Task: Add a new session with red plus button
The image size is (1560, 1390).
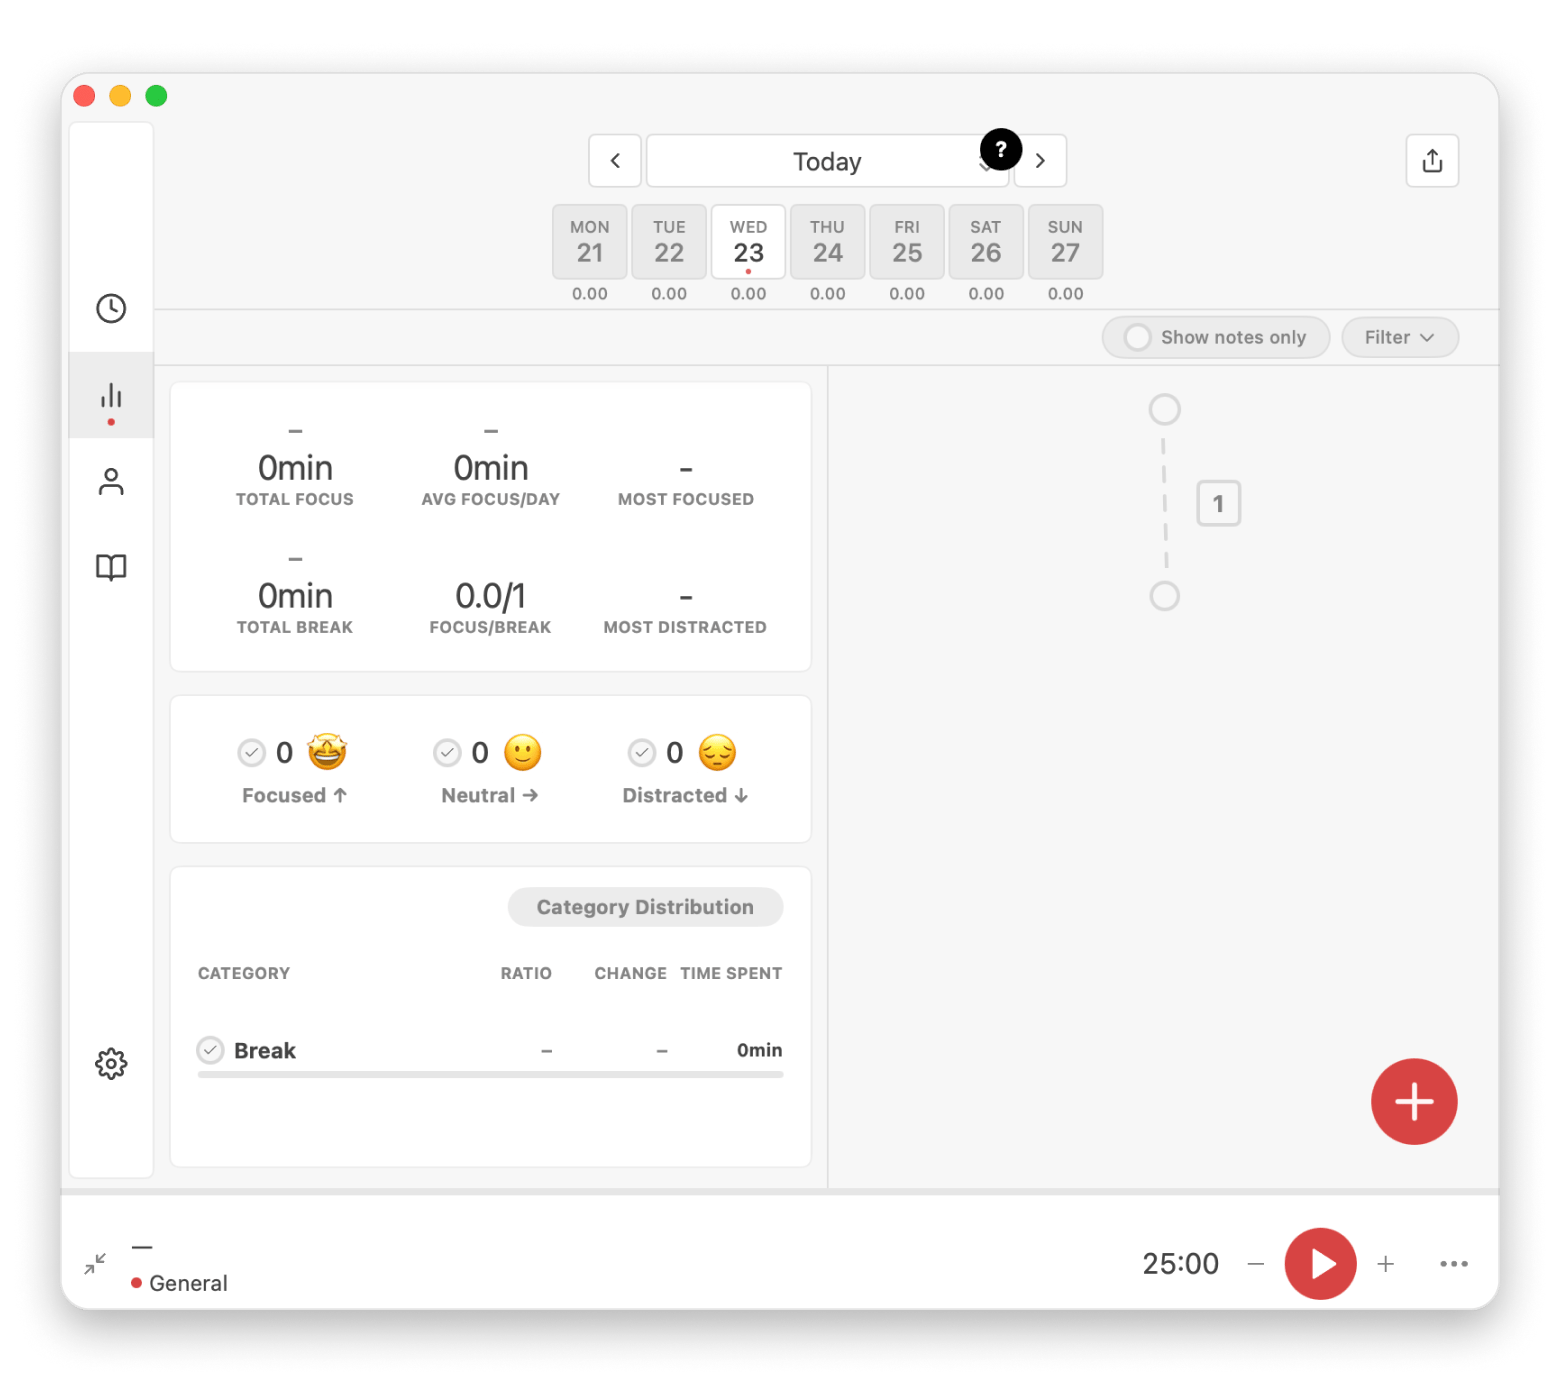Action: (x=1414, y=1102)
